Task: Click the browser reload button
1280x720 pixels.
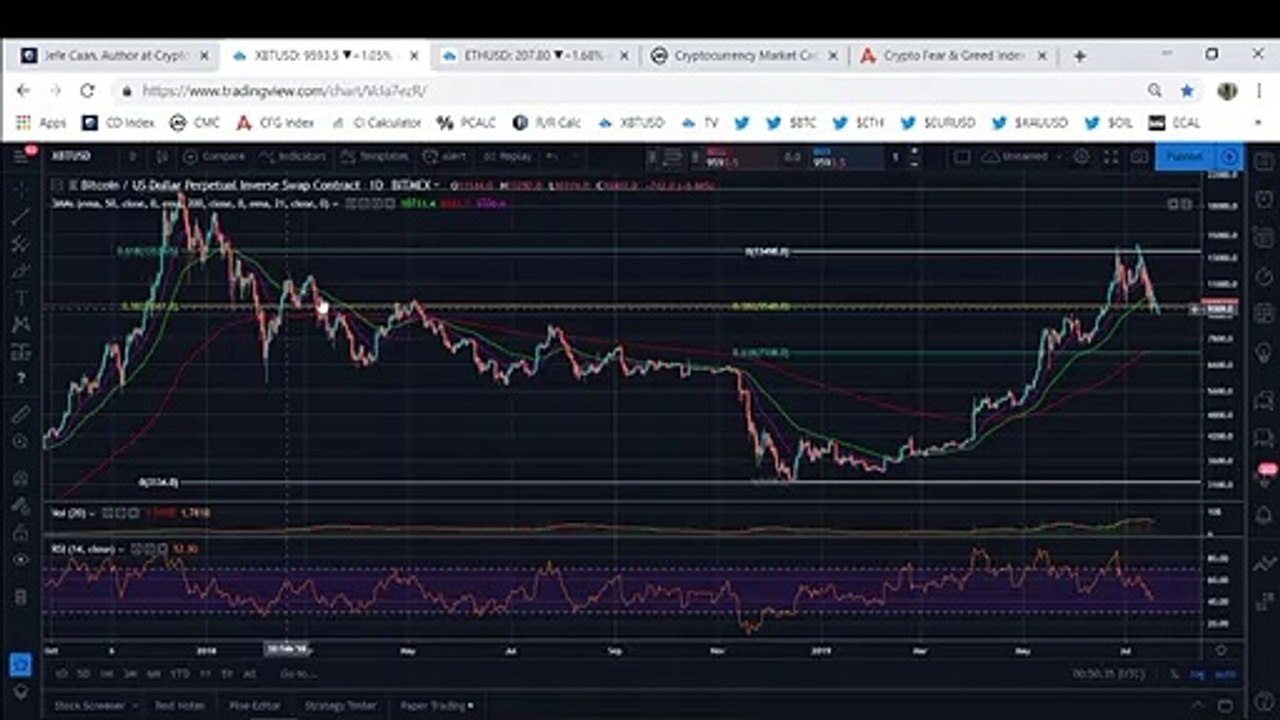Action: click(87, 91)
